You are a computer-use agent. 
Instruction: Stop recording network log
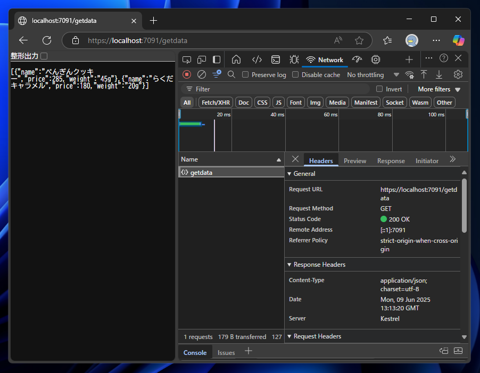tap(187, 75)
